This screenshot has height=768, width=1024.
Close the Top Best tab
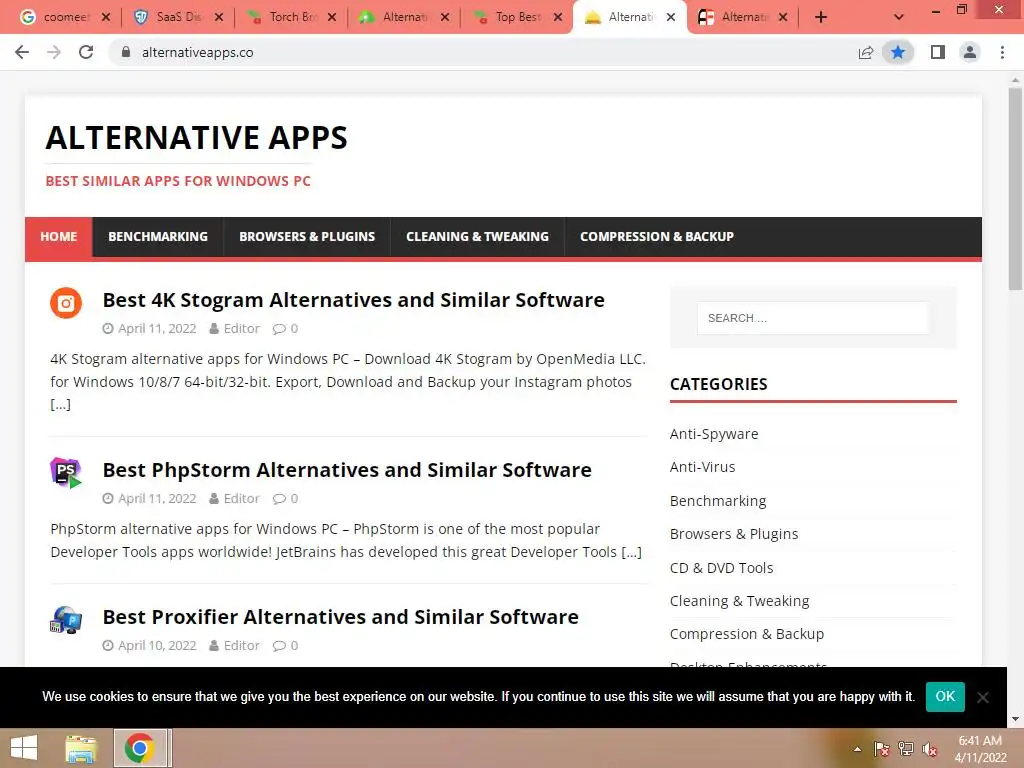(558, 18)
